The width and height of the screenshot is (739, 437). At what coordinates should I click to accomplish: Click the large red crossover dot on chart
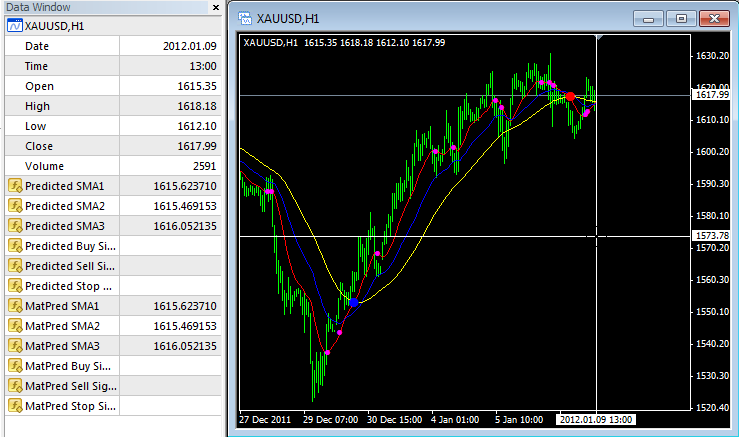[x=570, y=96]
